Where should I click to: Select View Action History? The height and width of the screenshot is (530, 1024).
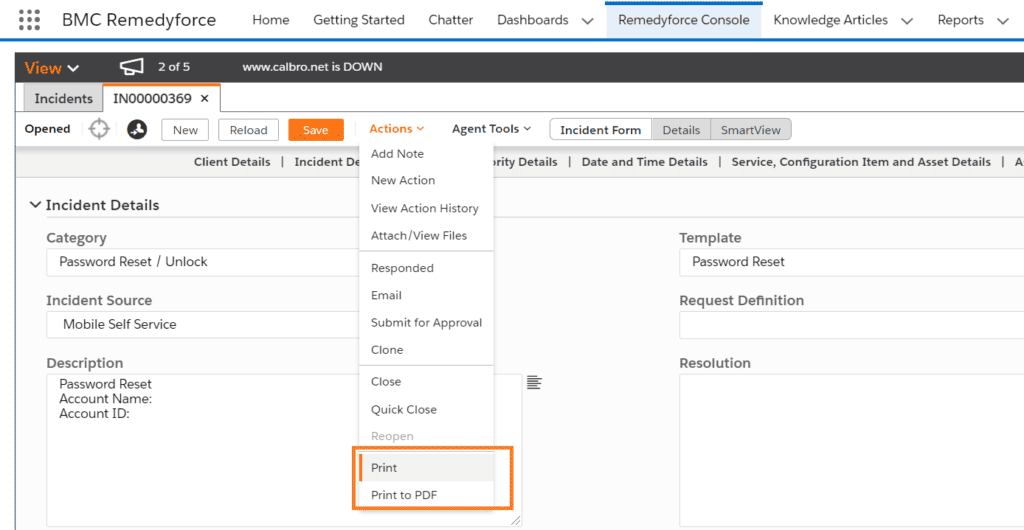[x=426, y=208]
